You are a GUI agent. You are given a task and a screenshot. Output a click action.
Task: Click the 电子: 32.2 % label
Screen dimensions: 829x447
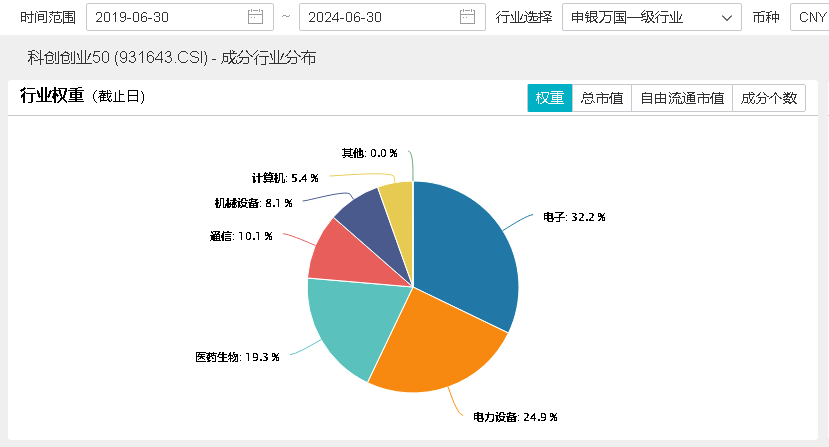(x=574, y=216)
